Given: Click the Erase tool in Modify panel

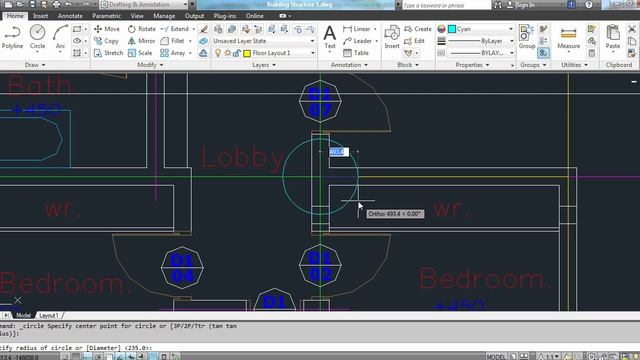Looking at the screenshot, I should (204, 29).
